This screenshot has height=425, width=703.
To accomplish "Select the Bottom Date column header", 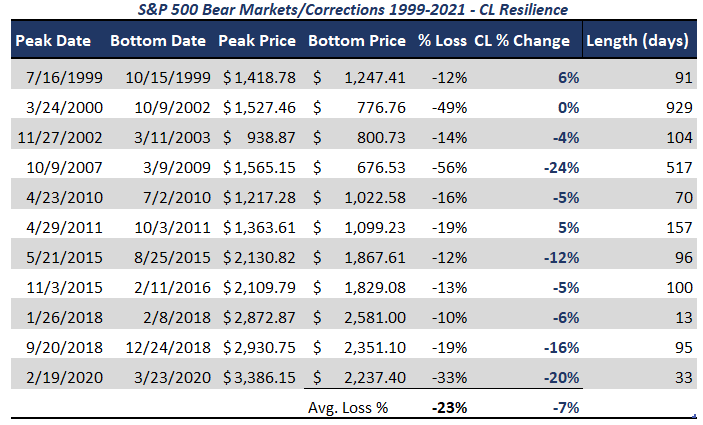I will [158, 41].
